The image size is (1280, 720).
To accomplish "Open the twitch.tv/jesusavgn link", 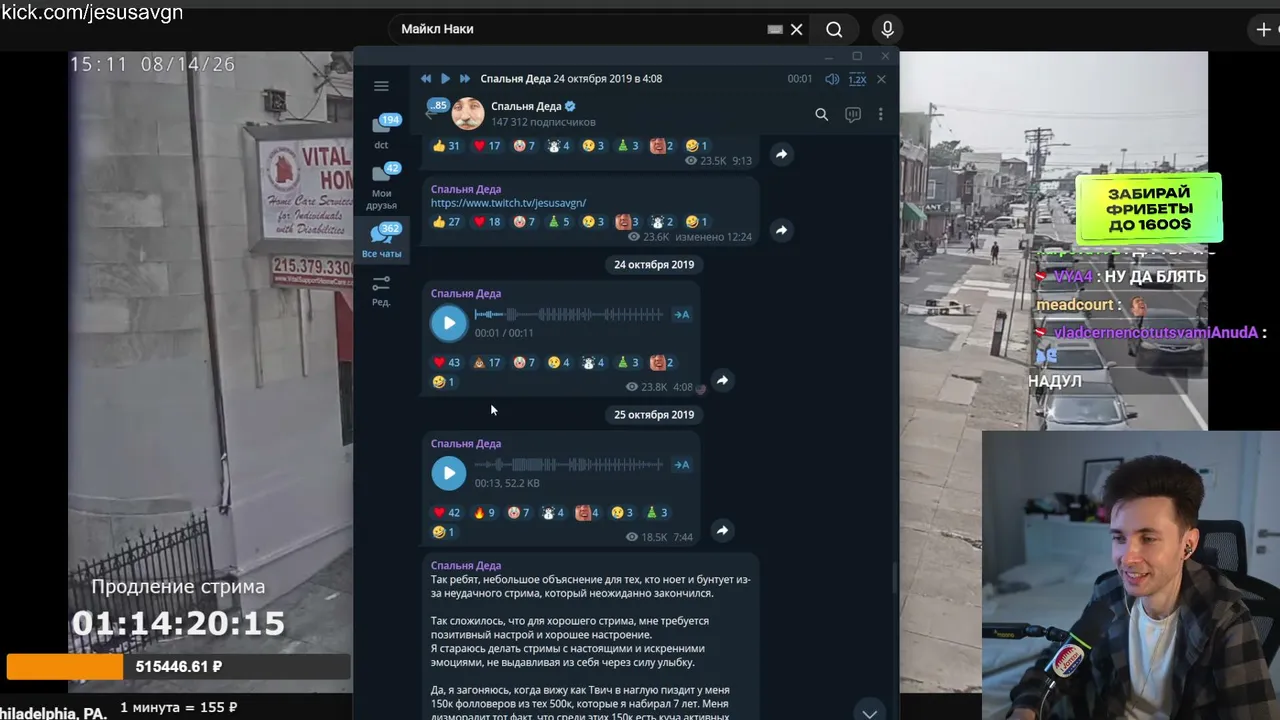I will tap(508, 203).
